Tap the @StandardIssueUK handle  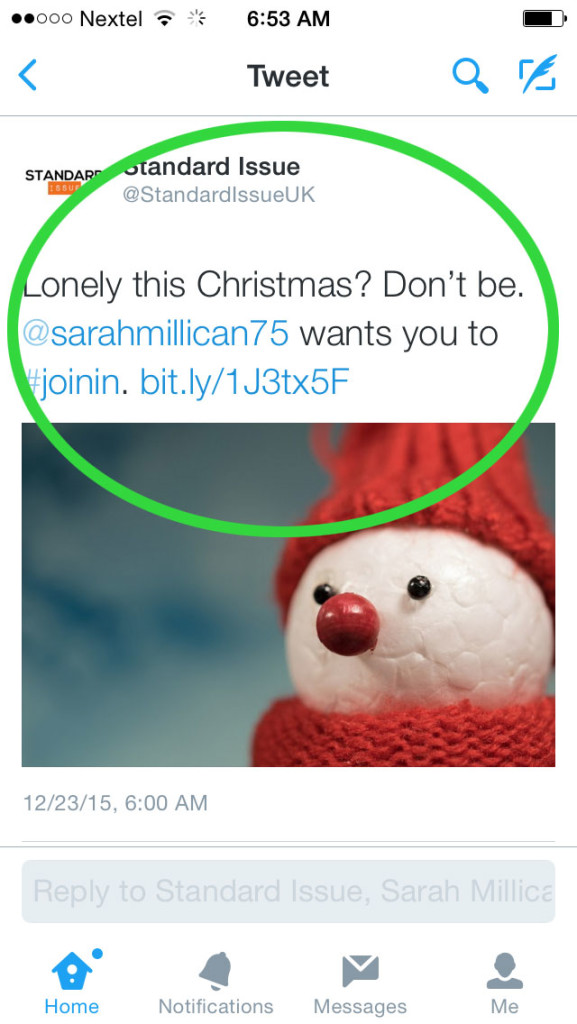click(x=219, y=195)
